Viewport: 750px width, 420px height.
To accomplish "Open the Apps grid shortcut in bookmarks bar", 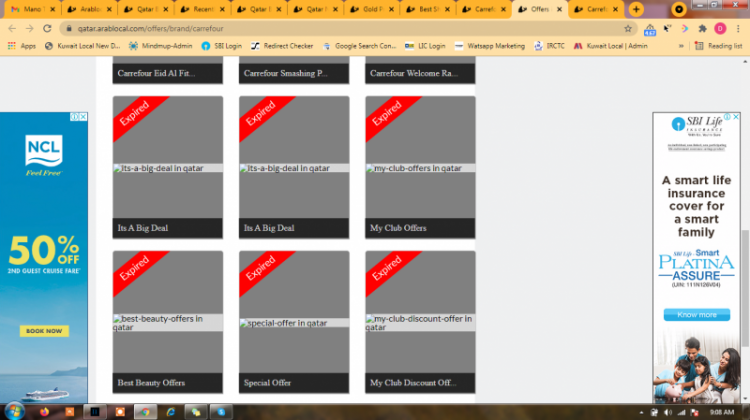I will click(x=22, y=46).
